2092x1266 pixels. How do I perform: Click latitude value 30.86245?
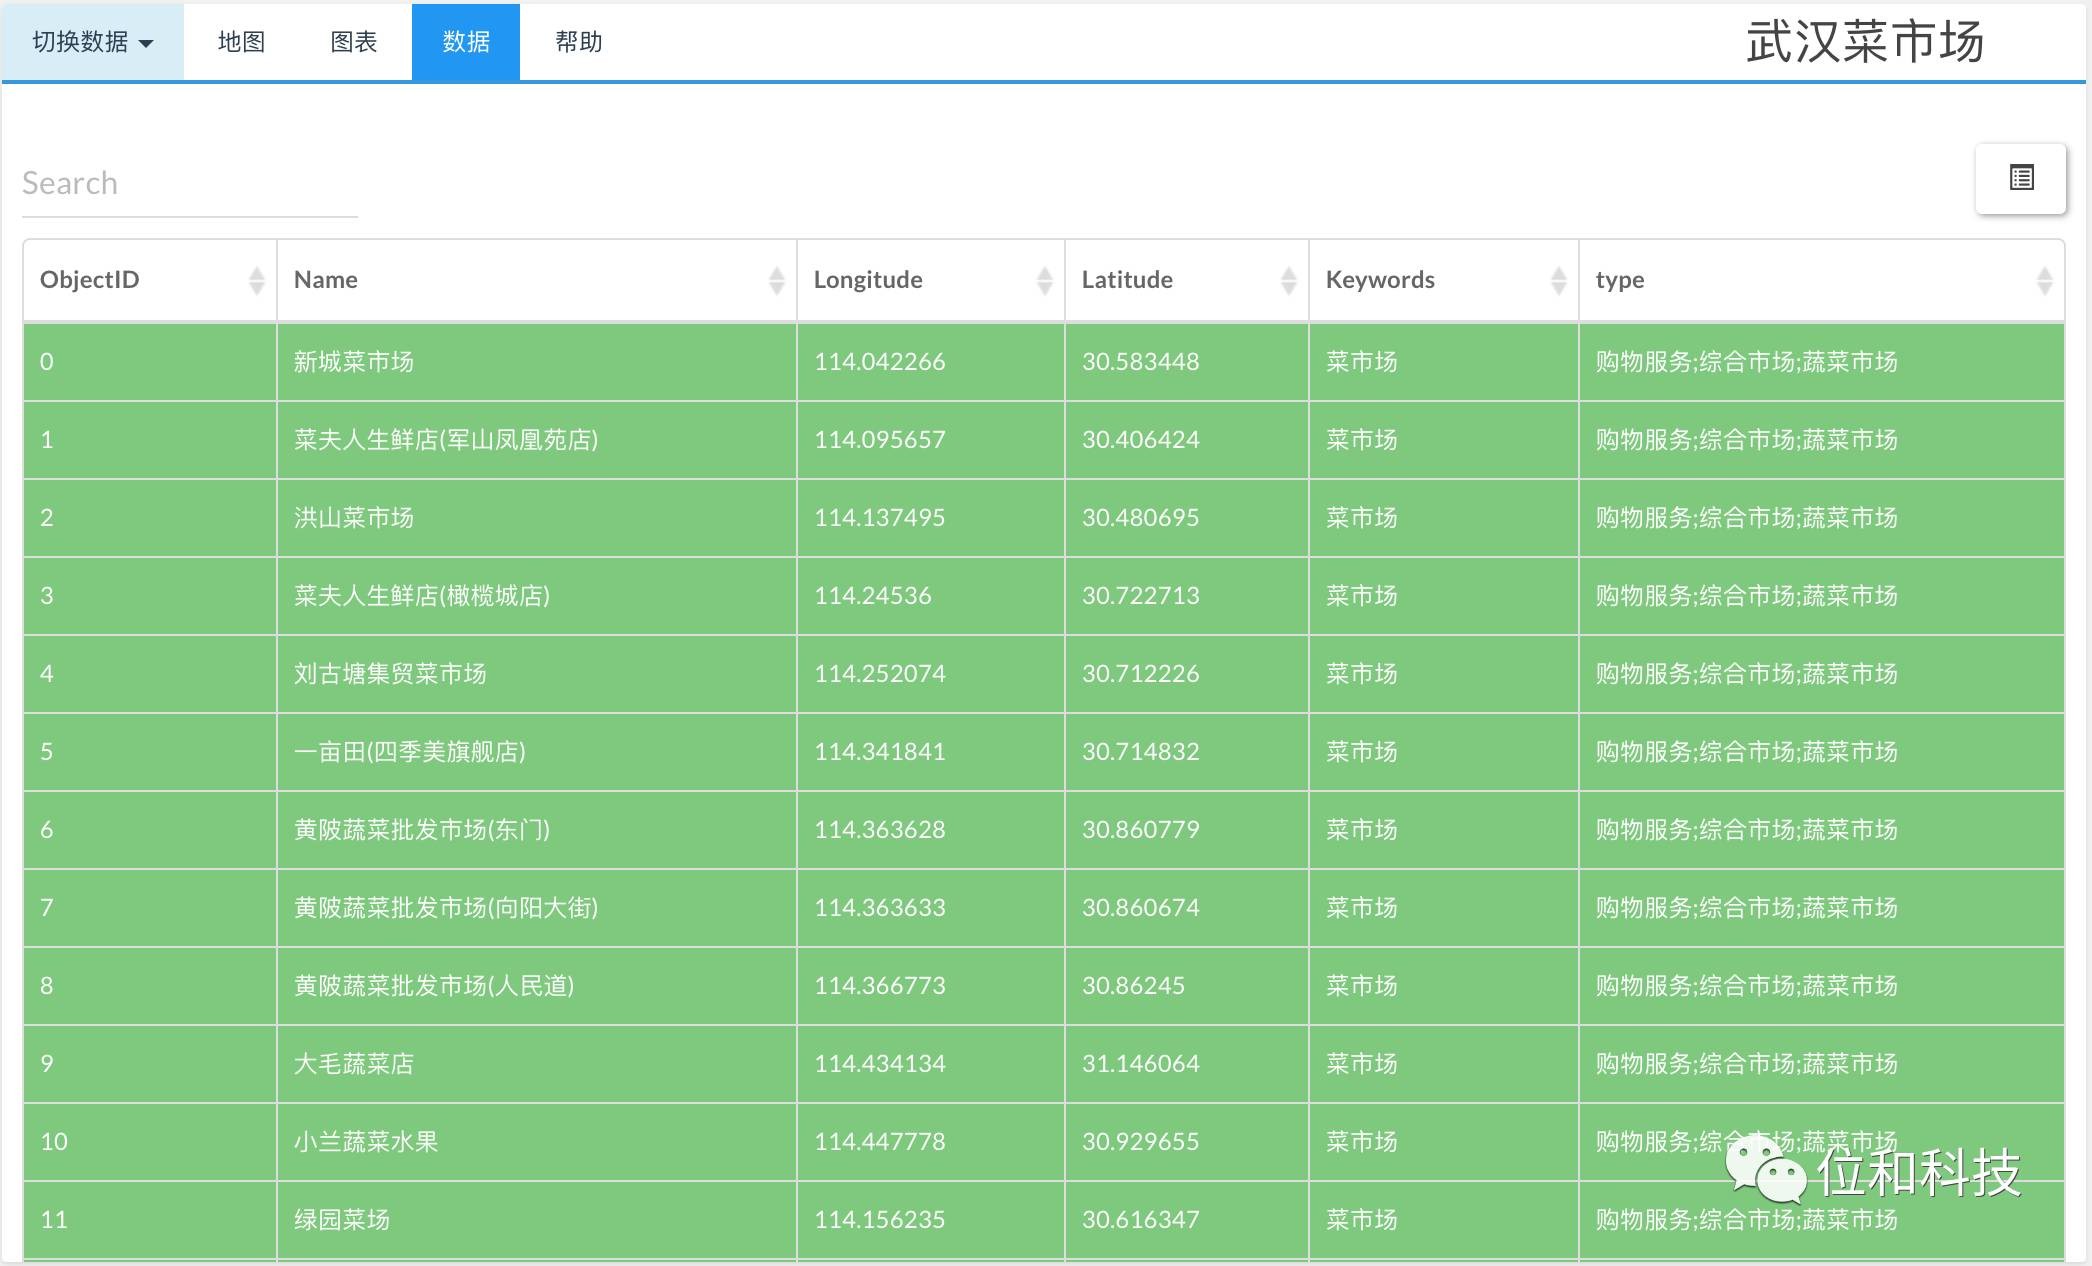coord(1134,986)
